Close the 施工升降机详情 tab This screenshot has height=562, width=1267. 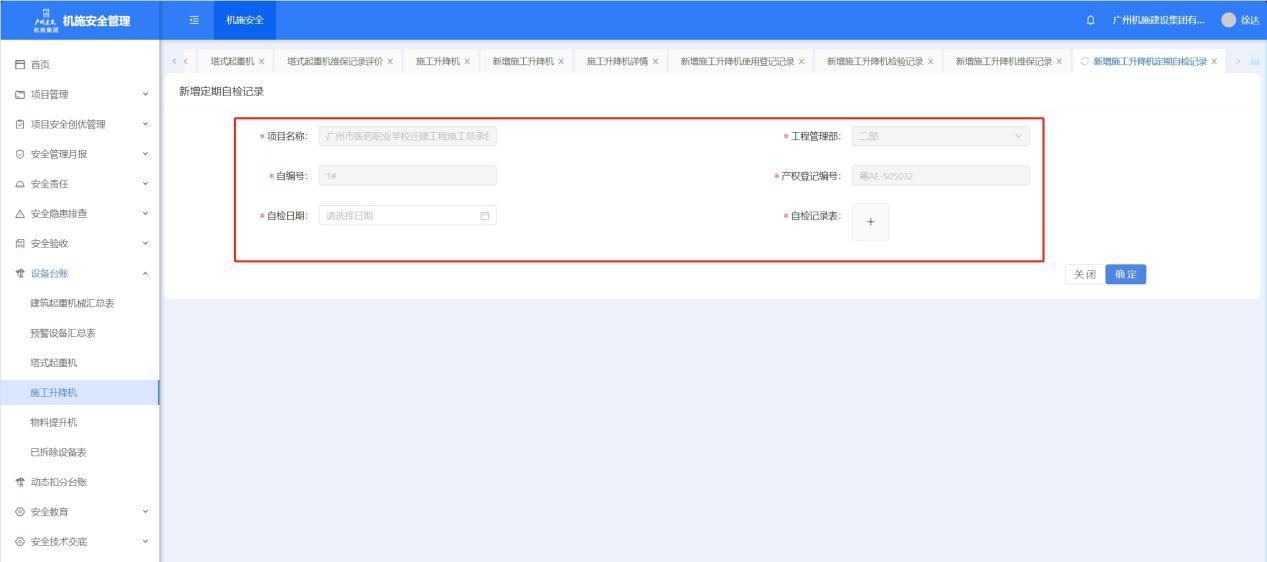pos(655,62)
